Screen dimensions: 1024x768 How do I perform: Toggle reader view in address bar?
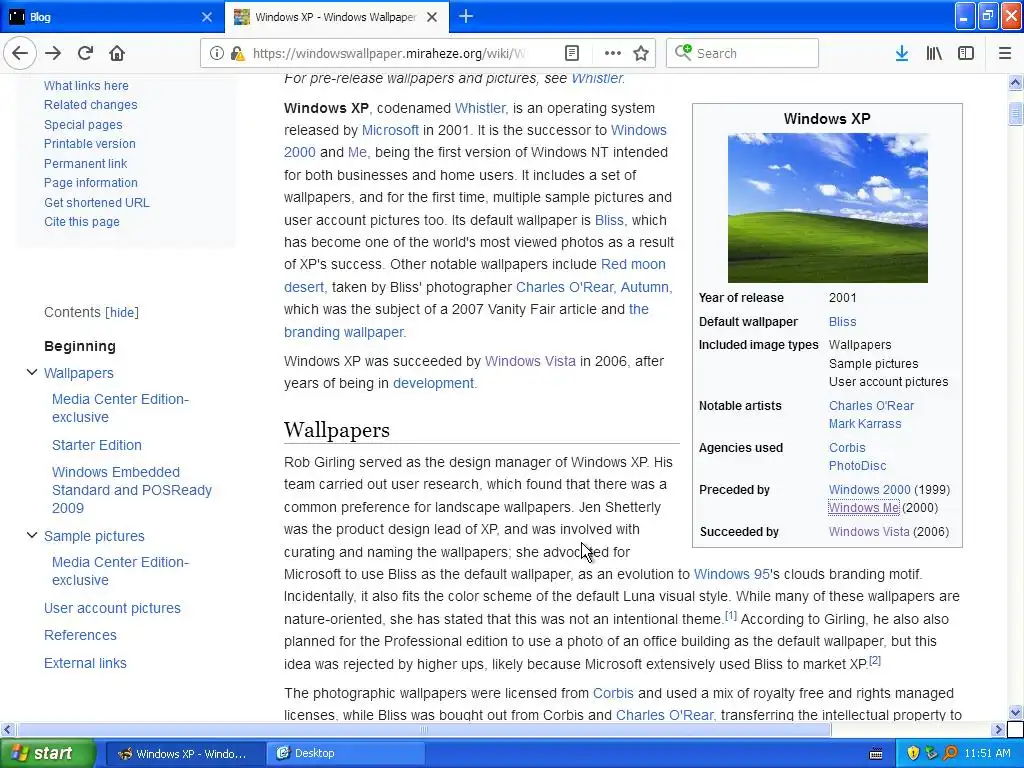(x=571, y=53)
